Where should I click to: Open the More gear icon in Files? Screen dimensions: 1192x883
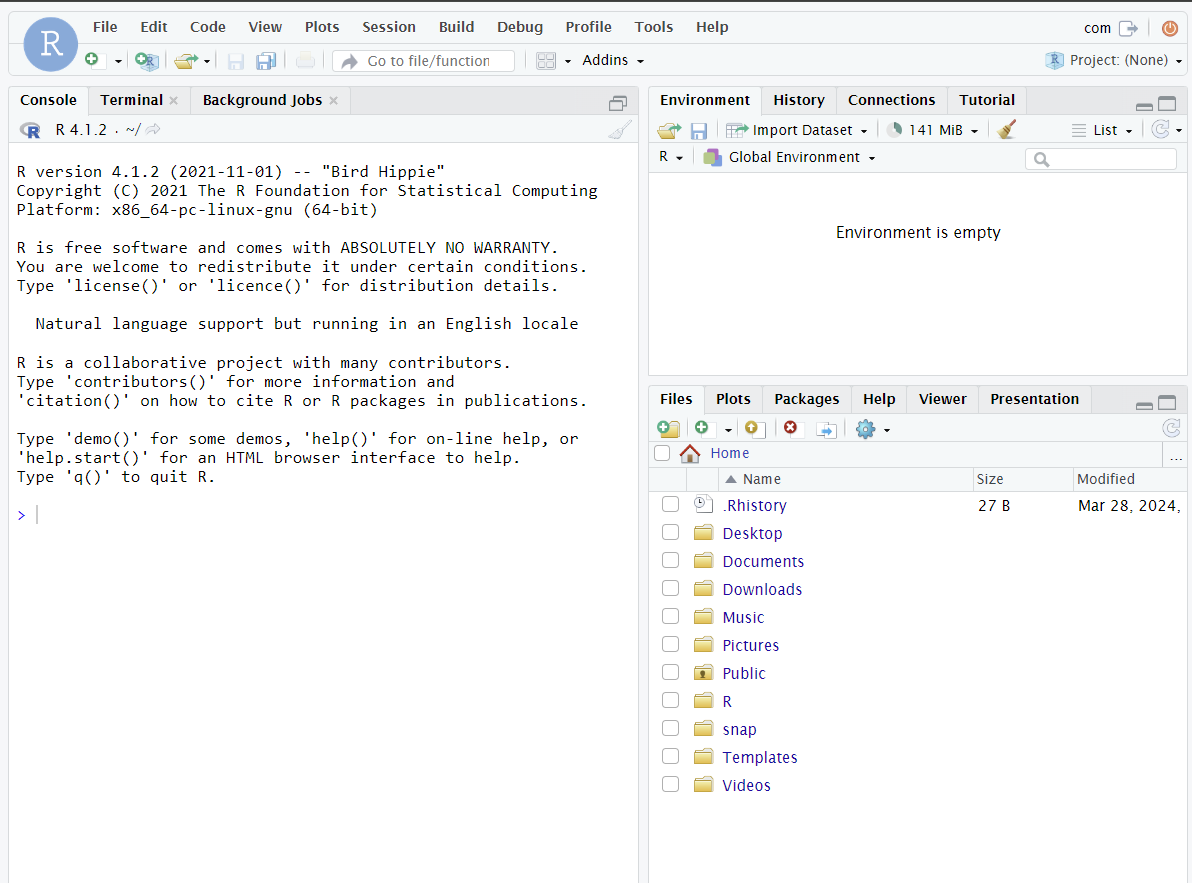tap(865, 429)
